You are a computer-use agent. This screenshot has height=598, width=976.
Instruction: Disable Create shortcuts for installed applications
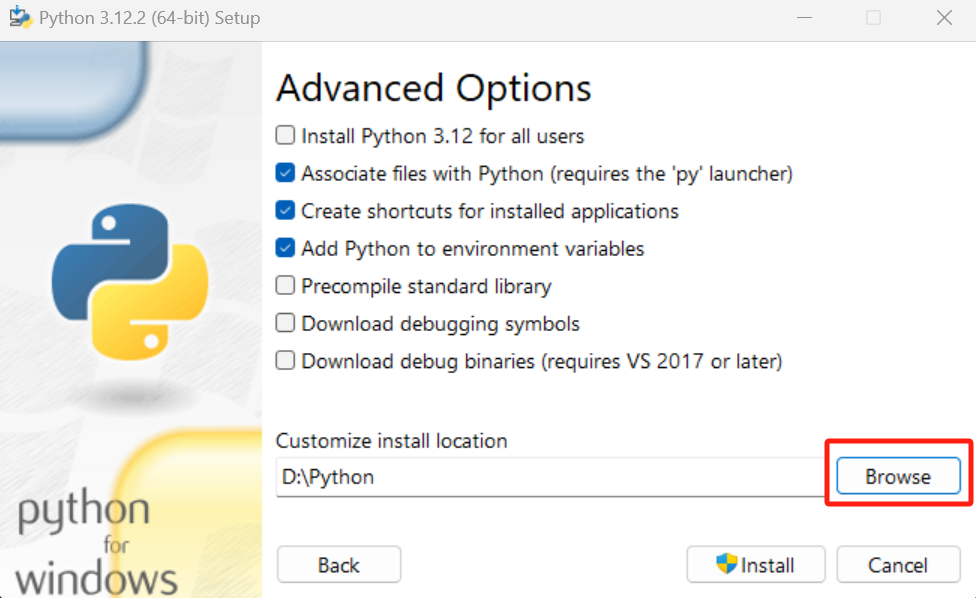tap(286, 211)
